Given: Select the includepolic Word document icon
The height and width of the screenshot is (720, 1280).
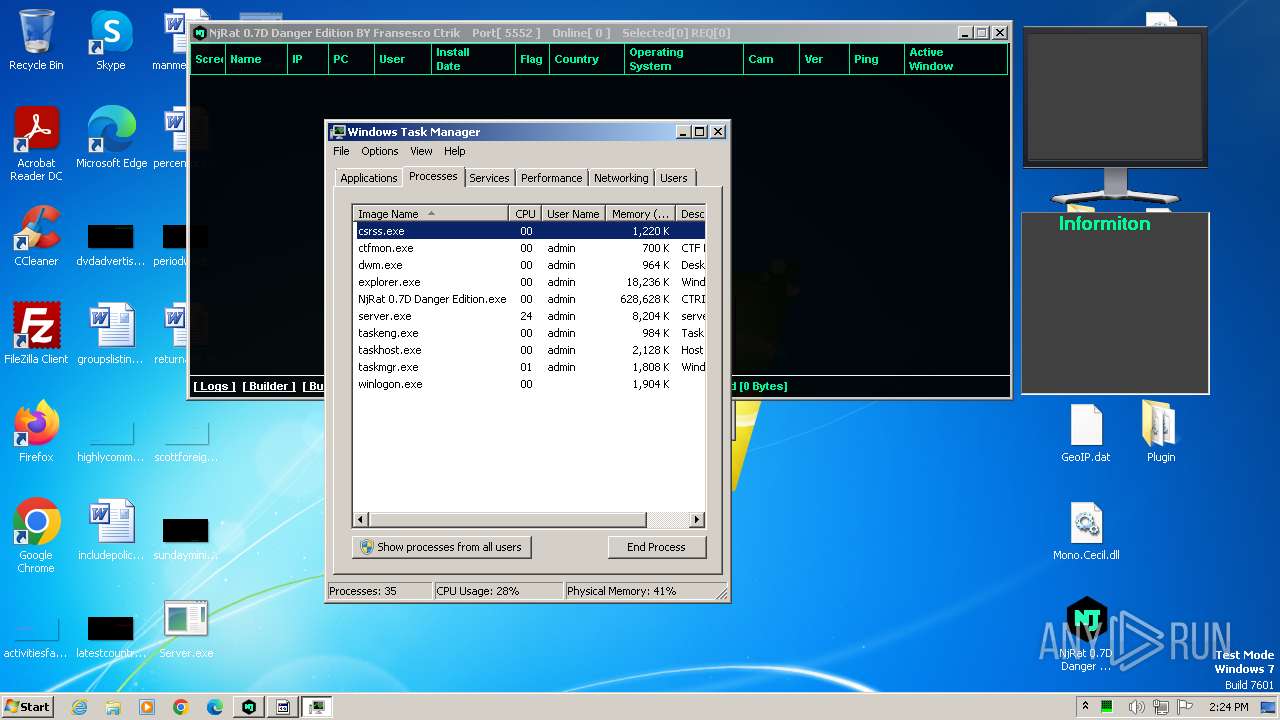Looking at the screenshot, I should point(110,530).
